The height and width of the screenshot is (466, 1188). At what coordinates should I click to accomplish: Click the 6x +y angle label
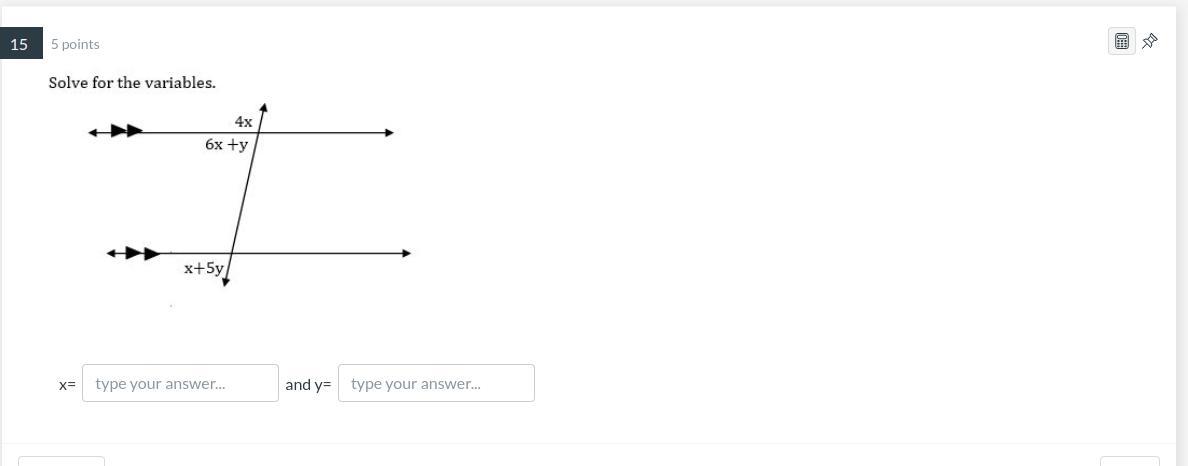pos(226,144)
